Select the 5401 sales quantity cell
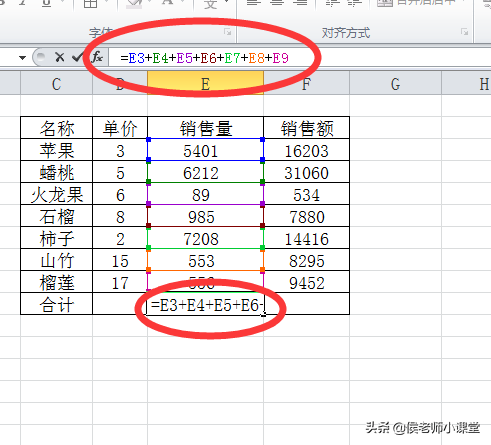The width and height of the screenshot is (491, 445). pyautogui.click(x=205, y=150)
